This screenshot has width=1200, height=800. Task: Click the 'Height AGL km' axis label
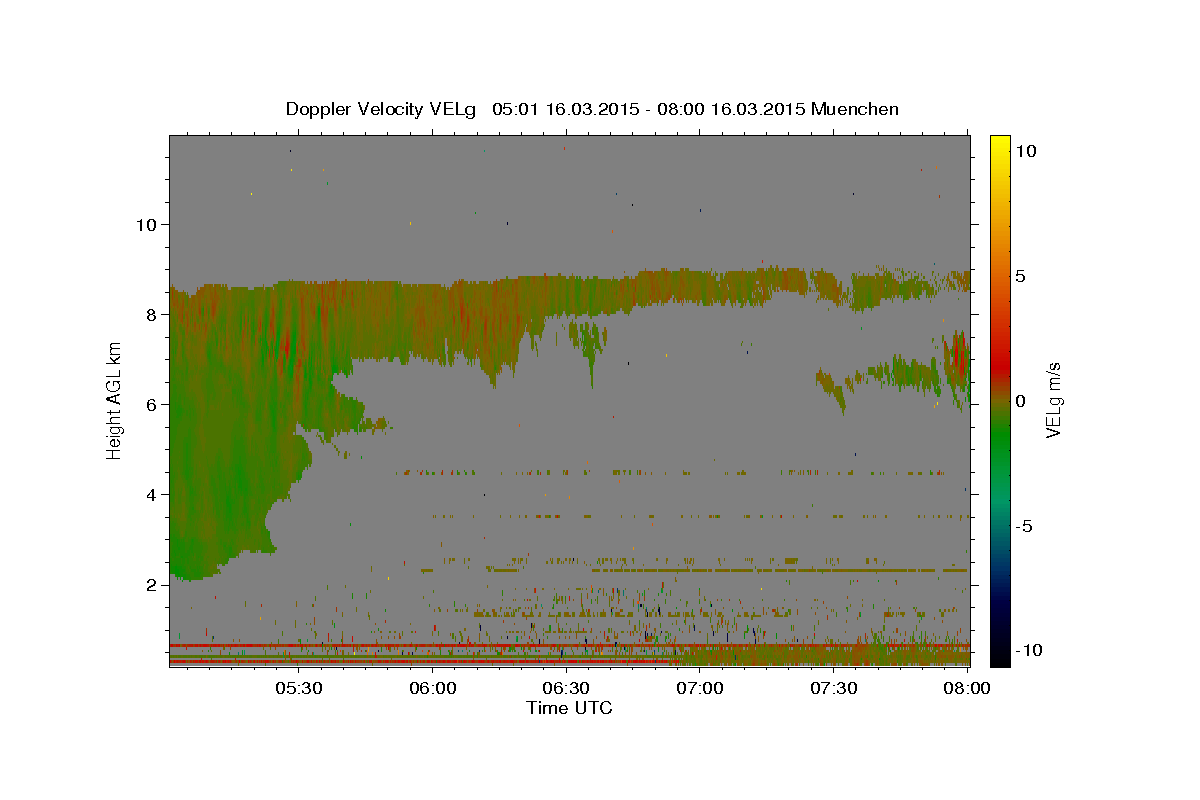tap(115, 400)
